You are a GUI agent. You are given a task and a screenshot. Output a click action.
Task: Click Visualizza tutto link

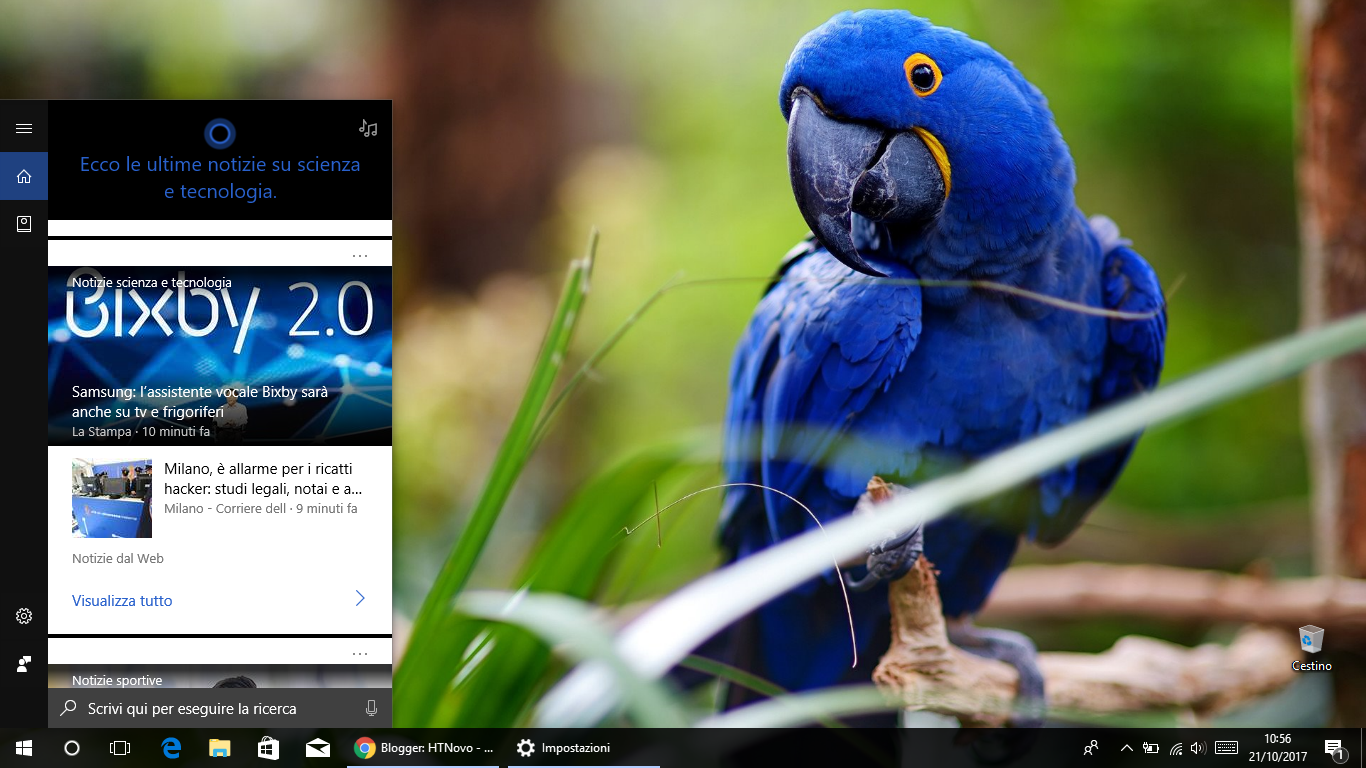122,601
